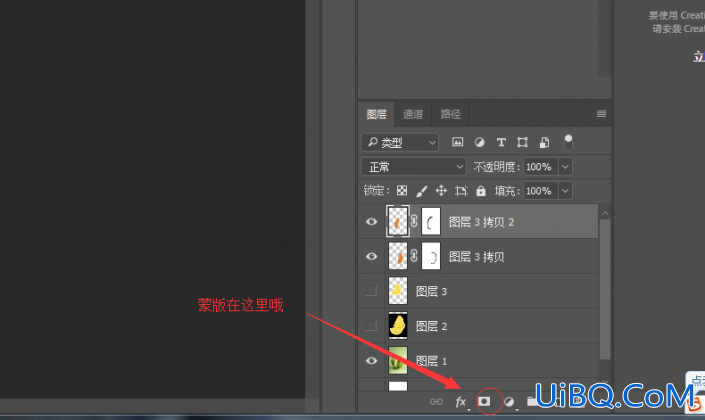
Task: Select the thumbnail of 图层 3
Action: [x=398, y=290]
